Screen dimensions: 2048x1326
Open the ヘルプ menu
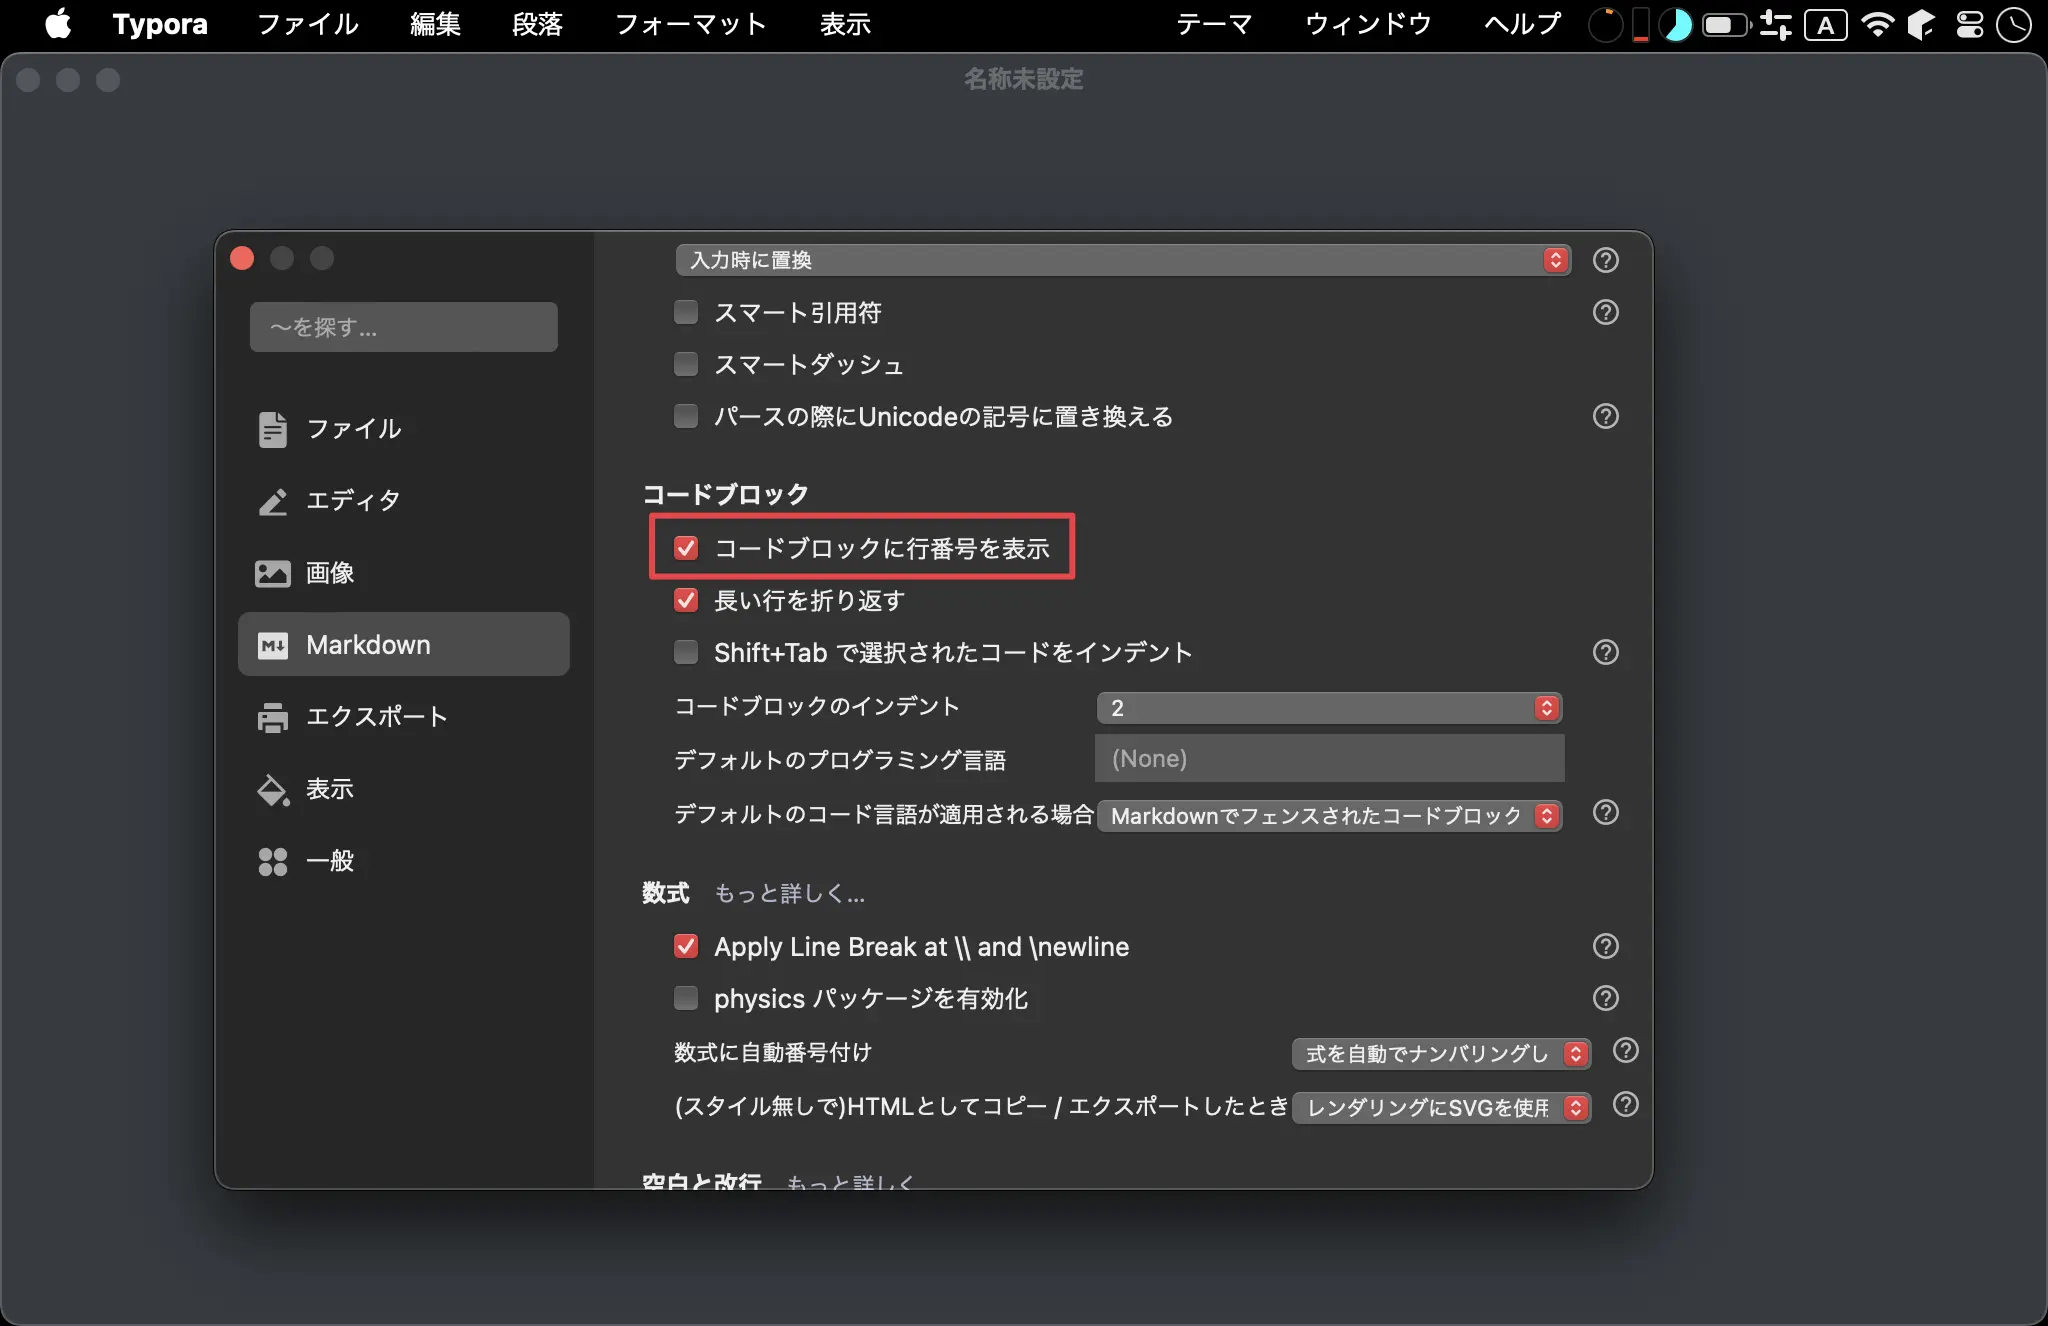pos(1522,24)
